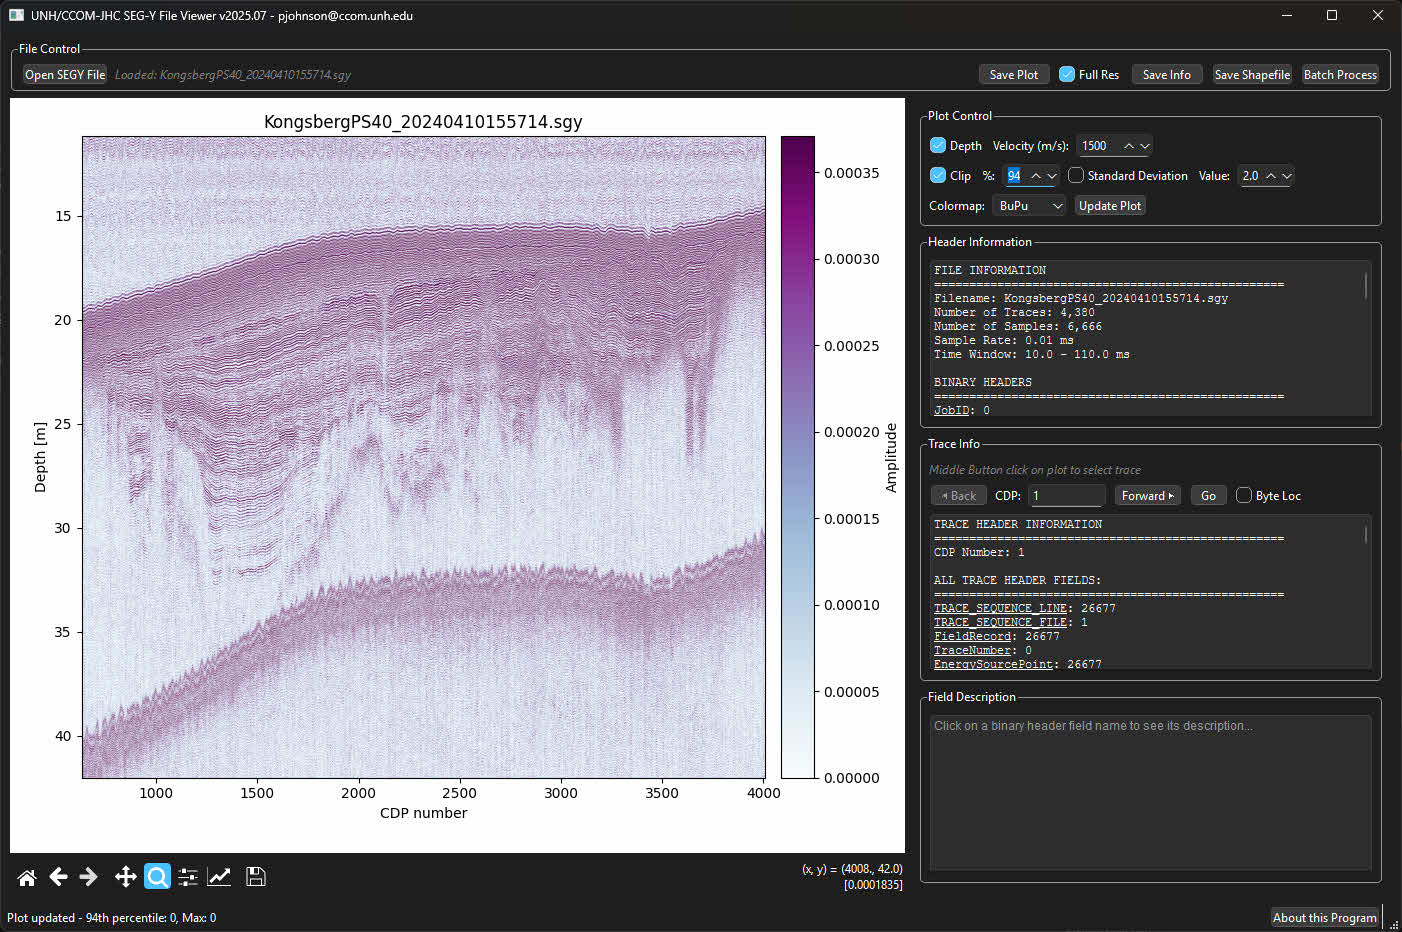Click the JobID header field link

952,410
